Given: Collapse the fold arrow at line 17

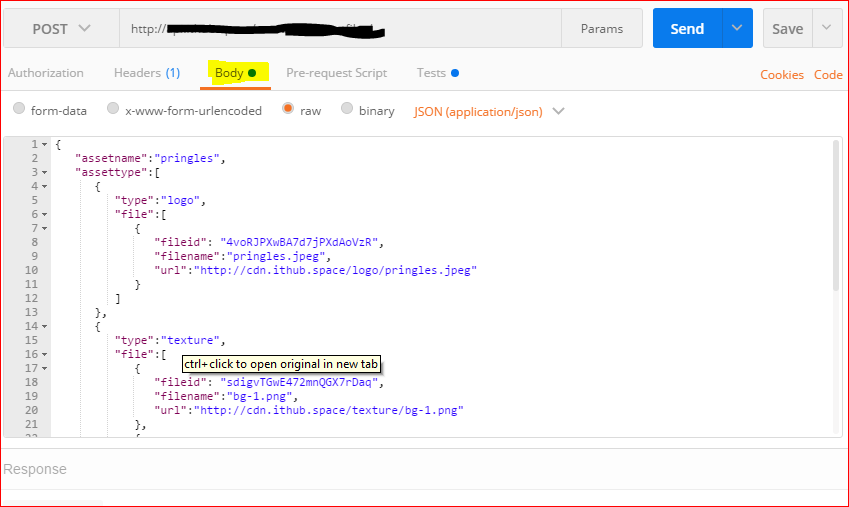Looking at the screenshot, I should (x=44, y=369).
